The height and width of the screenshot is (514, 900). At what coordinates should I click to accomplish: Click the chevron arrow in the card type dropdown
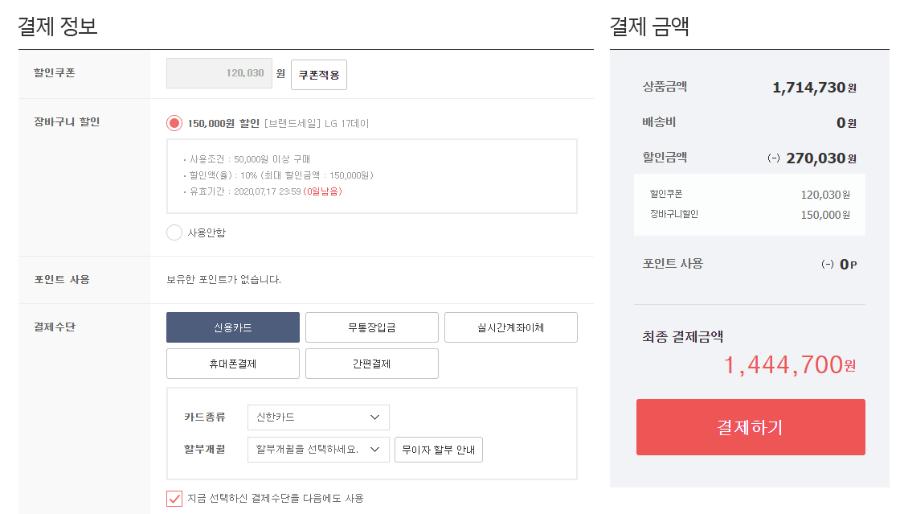click(375, 417)
